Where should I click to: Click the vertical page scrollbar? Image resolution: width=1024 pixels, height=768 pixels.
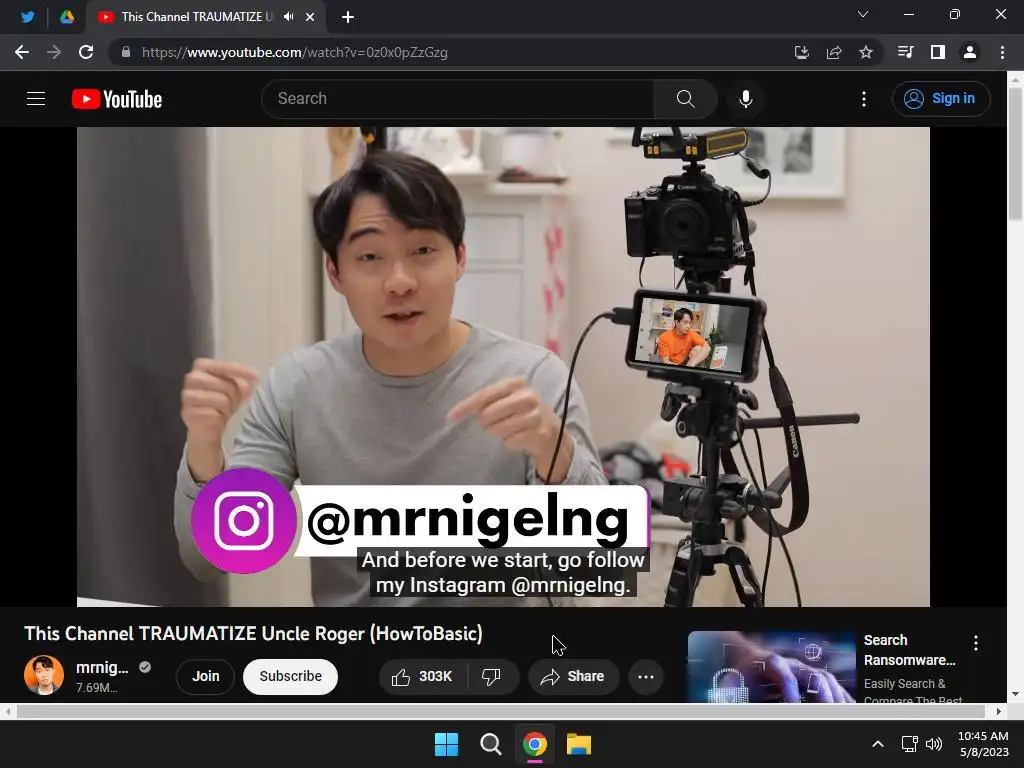click(x=1015, y=153)
